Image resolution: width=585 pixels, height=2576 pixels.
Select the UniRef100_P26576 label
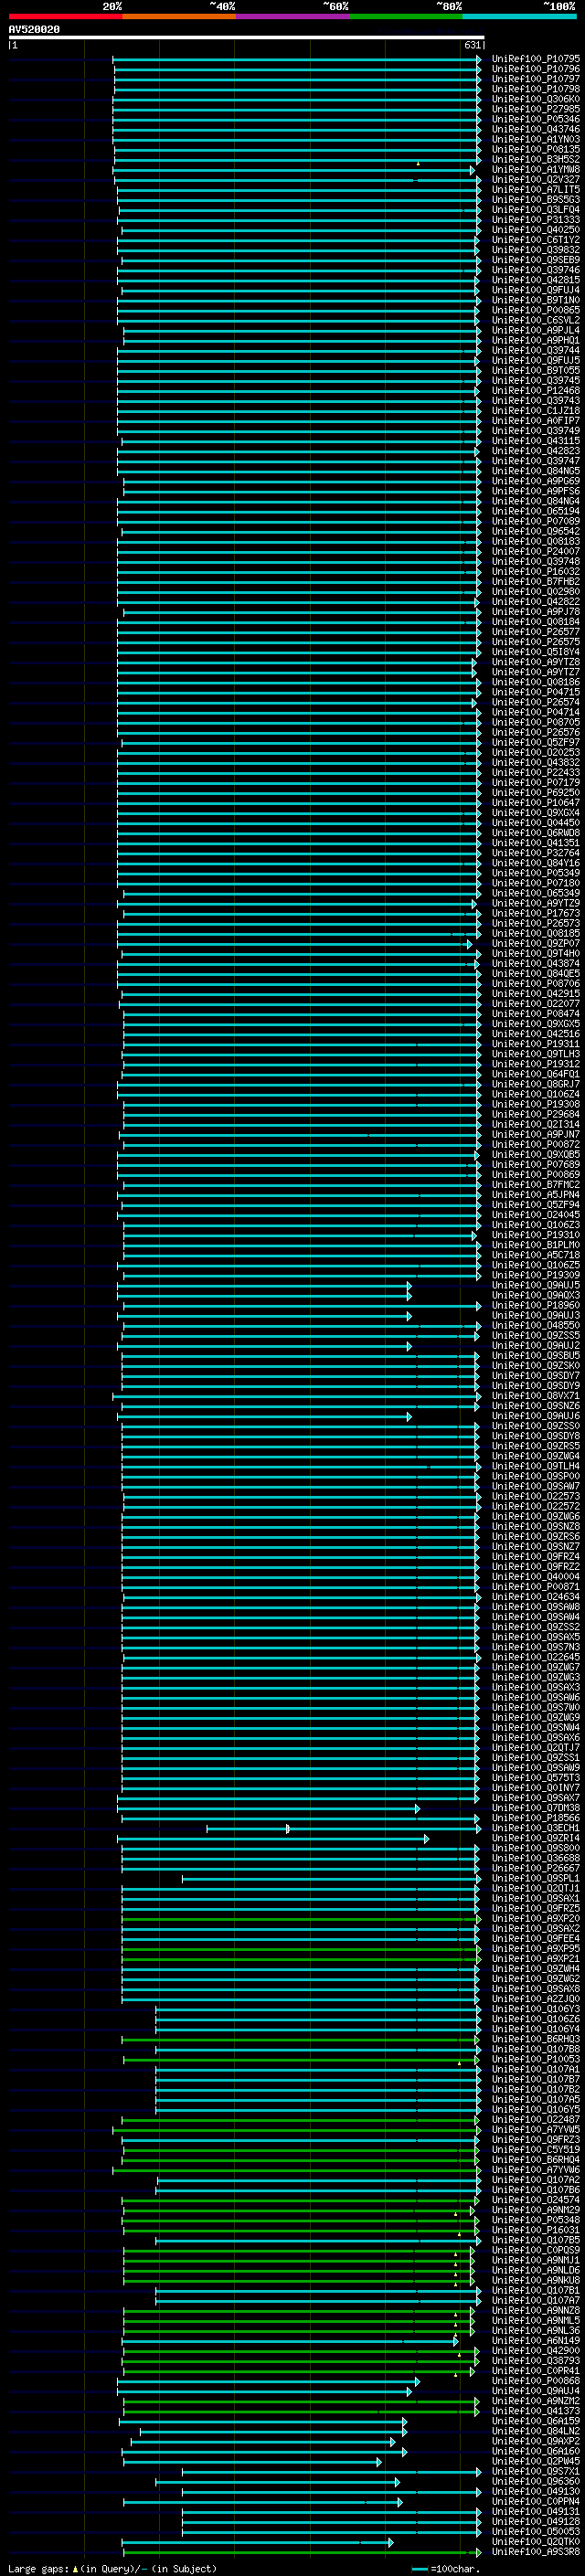pyautogui.click(x=535, y=732)
